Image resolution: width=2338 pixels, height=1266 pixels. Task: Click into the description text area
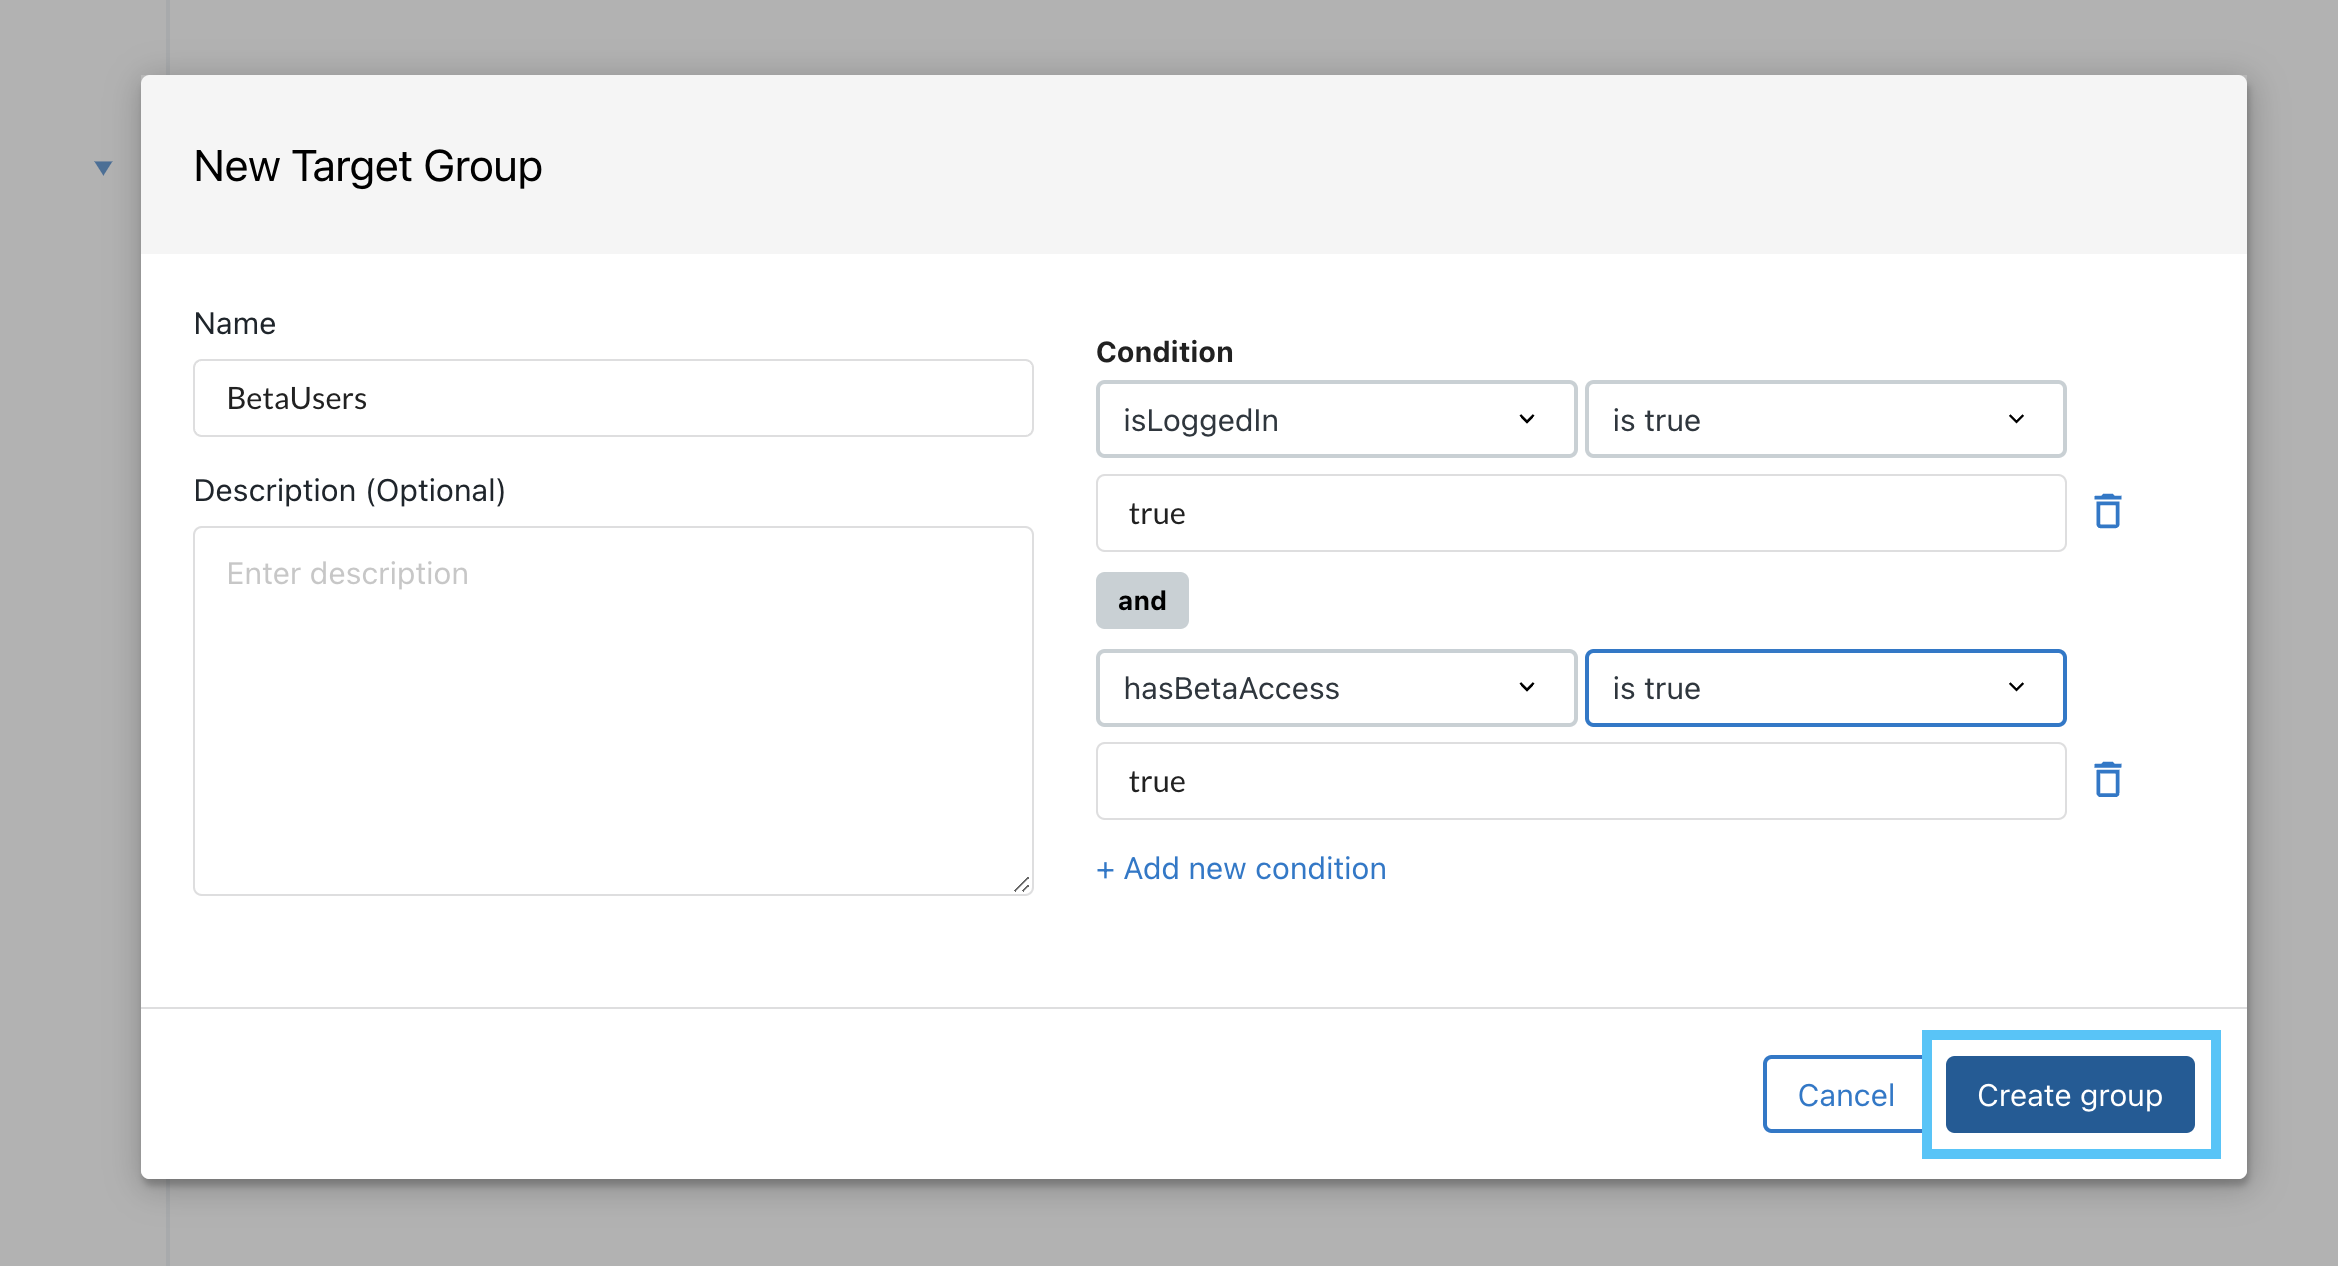coord(612,710)
